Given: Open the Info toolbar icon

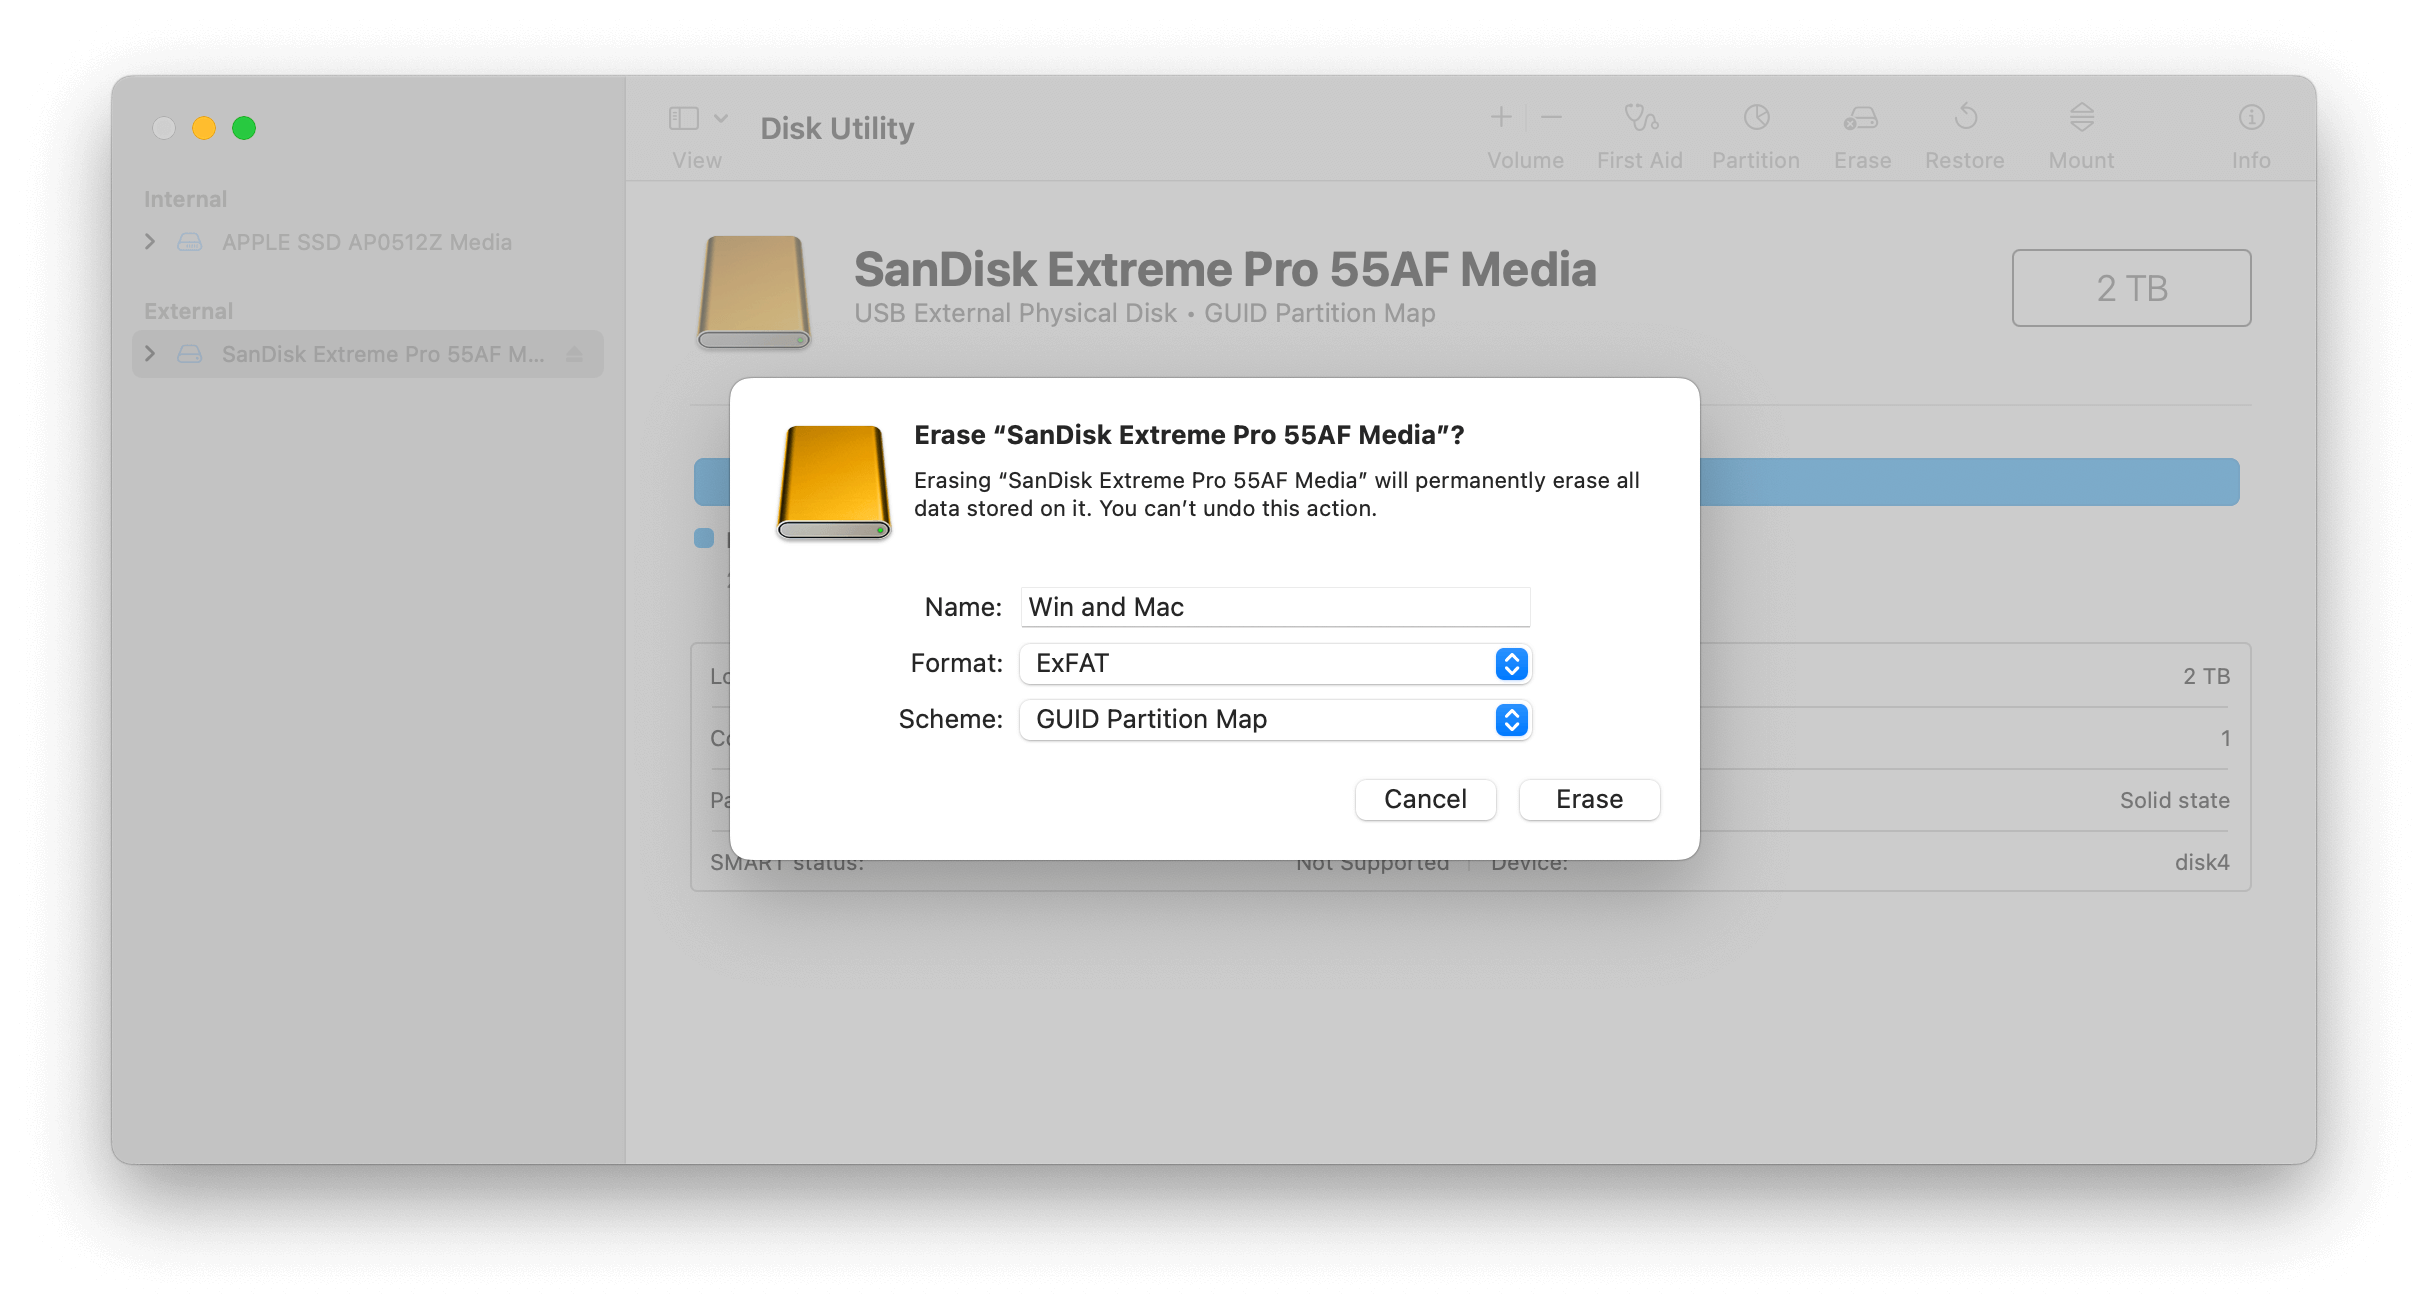Looking at the screenshot, I should click(x=2251, y=118).
